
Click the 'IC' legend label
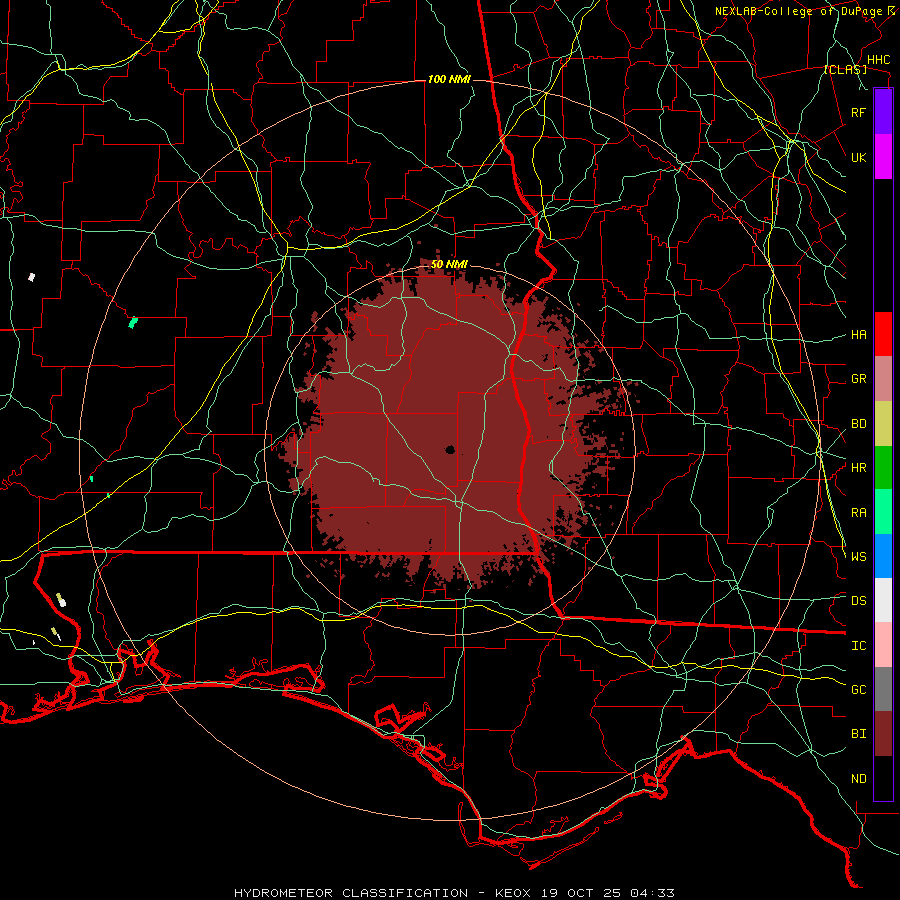click(858, 646)
